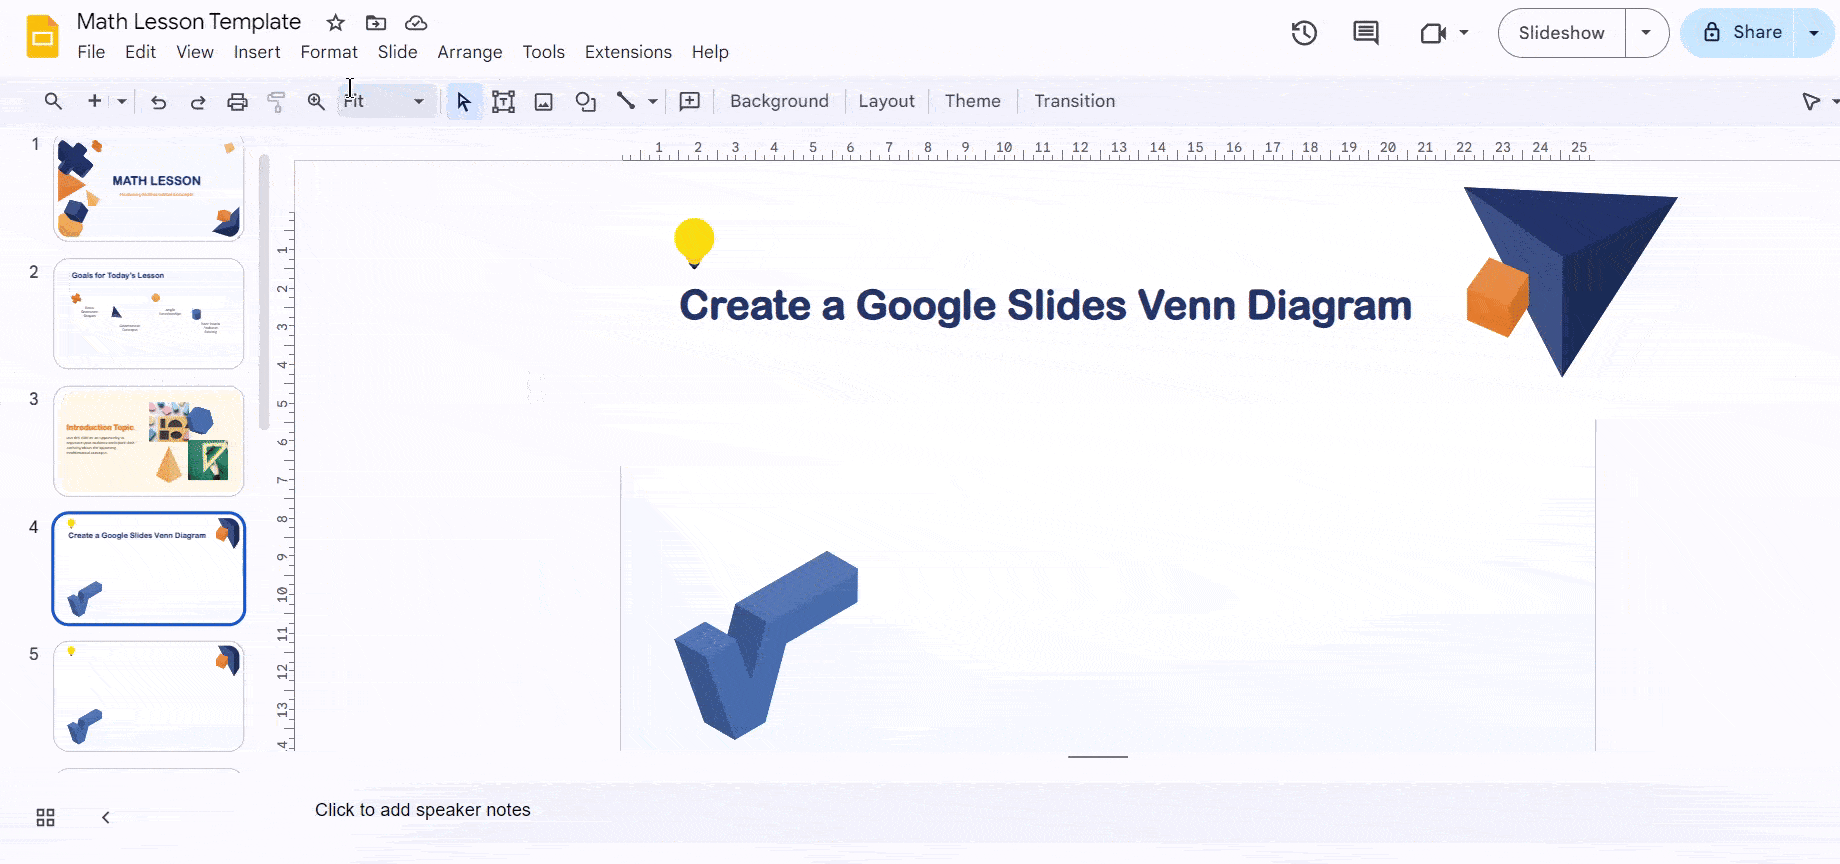Expand the Slideshow options dropdown arrow
The width and height of the screenshot is (1840, 864).
click(1646, 33)
